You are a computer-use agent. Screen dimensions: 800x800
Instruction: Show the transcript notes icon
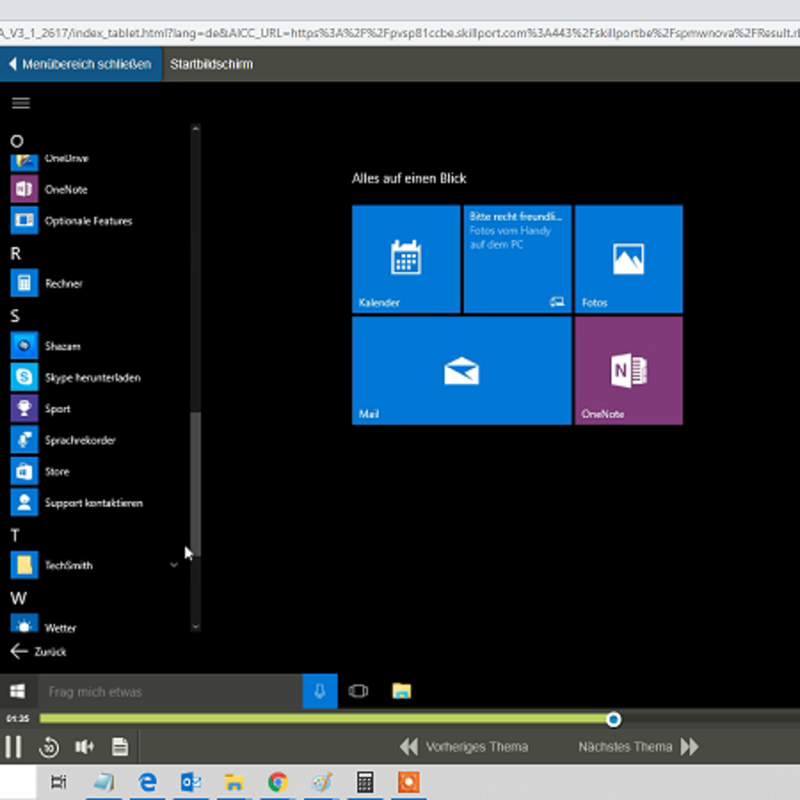120,747
